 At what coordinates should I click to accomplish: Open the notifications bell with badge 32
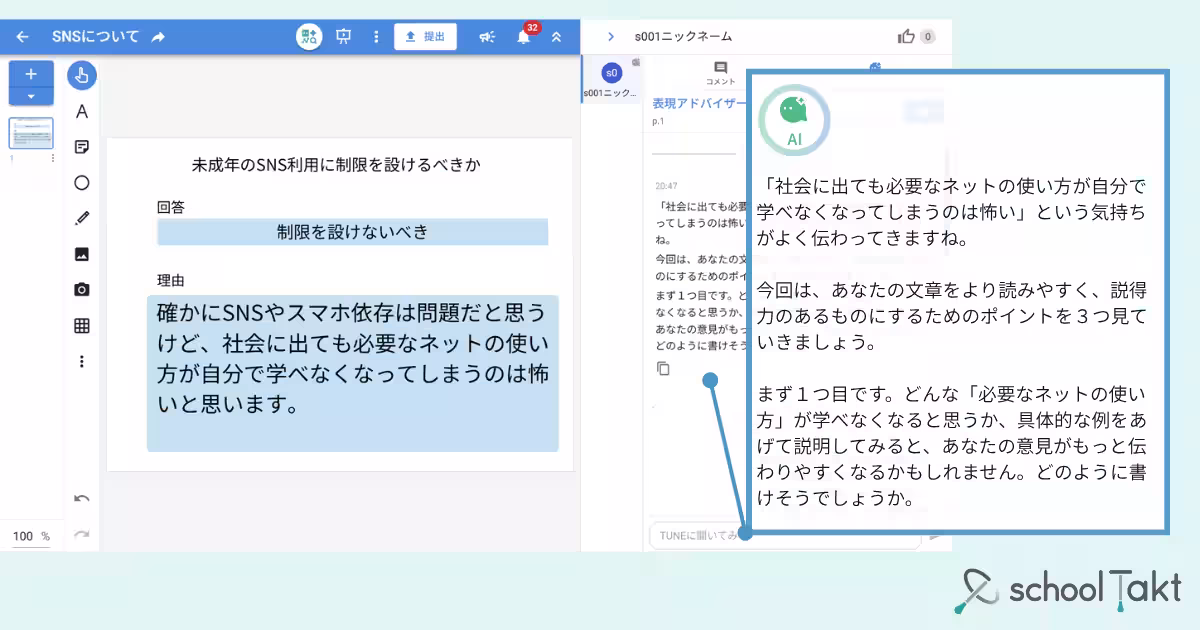click(524, 37)
